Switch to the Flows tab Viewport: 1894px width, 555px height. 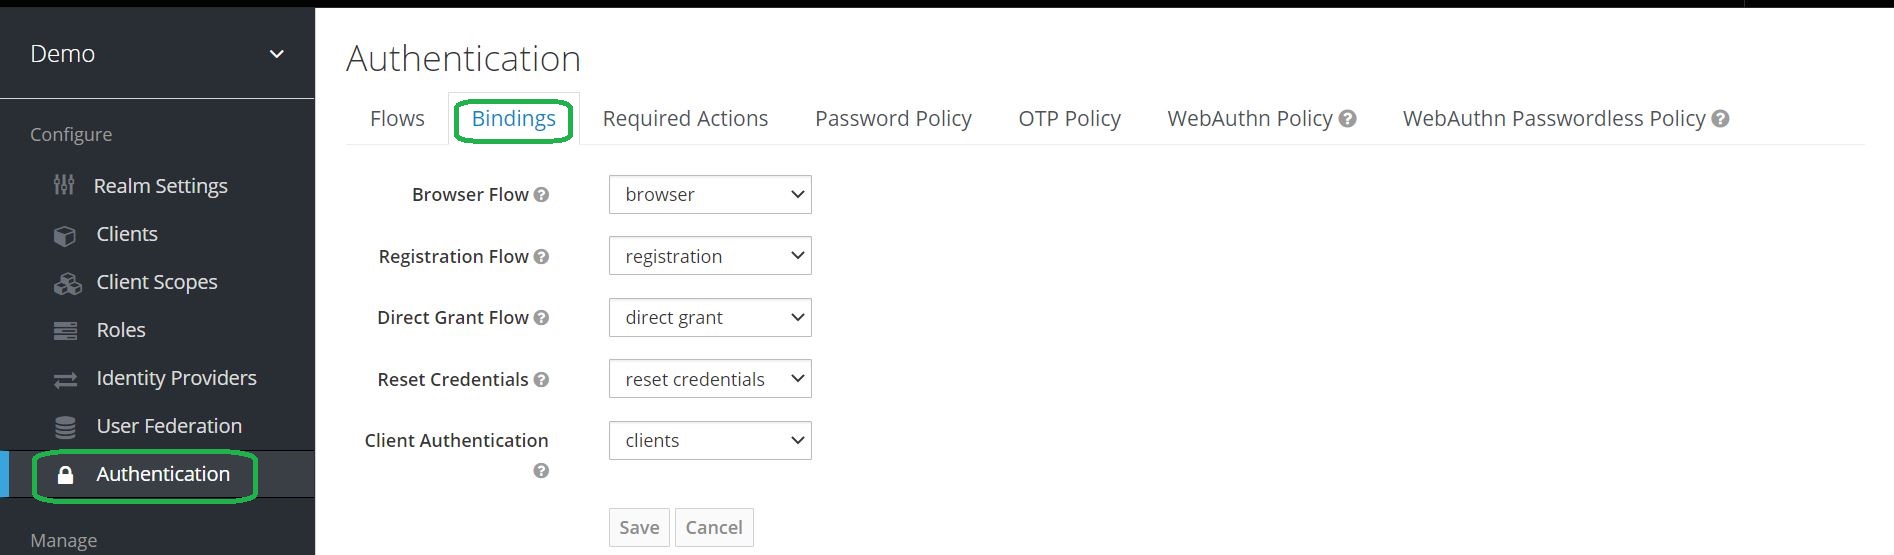(x=397, y=119)
